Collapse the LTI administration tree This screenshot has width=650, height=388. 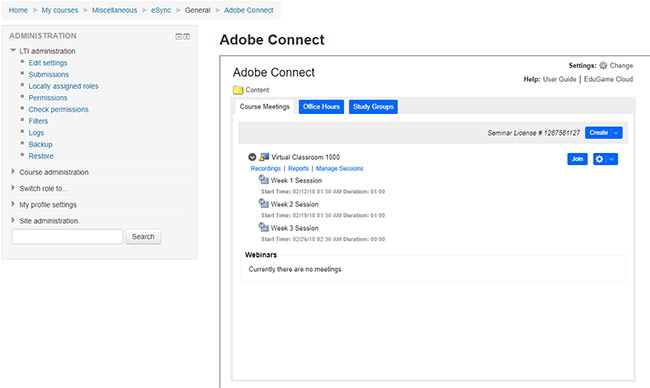coord(13,51)
